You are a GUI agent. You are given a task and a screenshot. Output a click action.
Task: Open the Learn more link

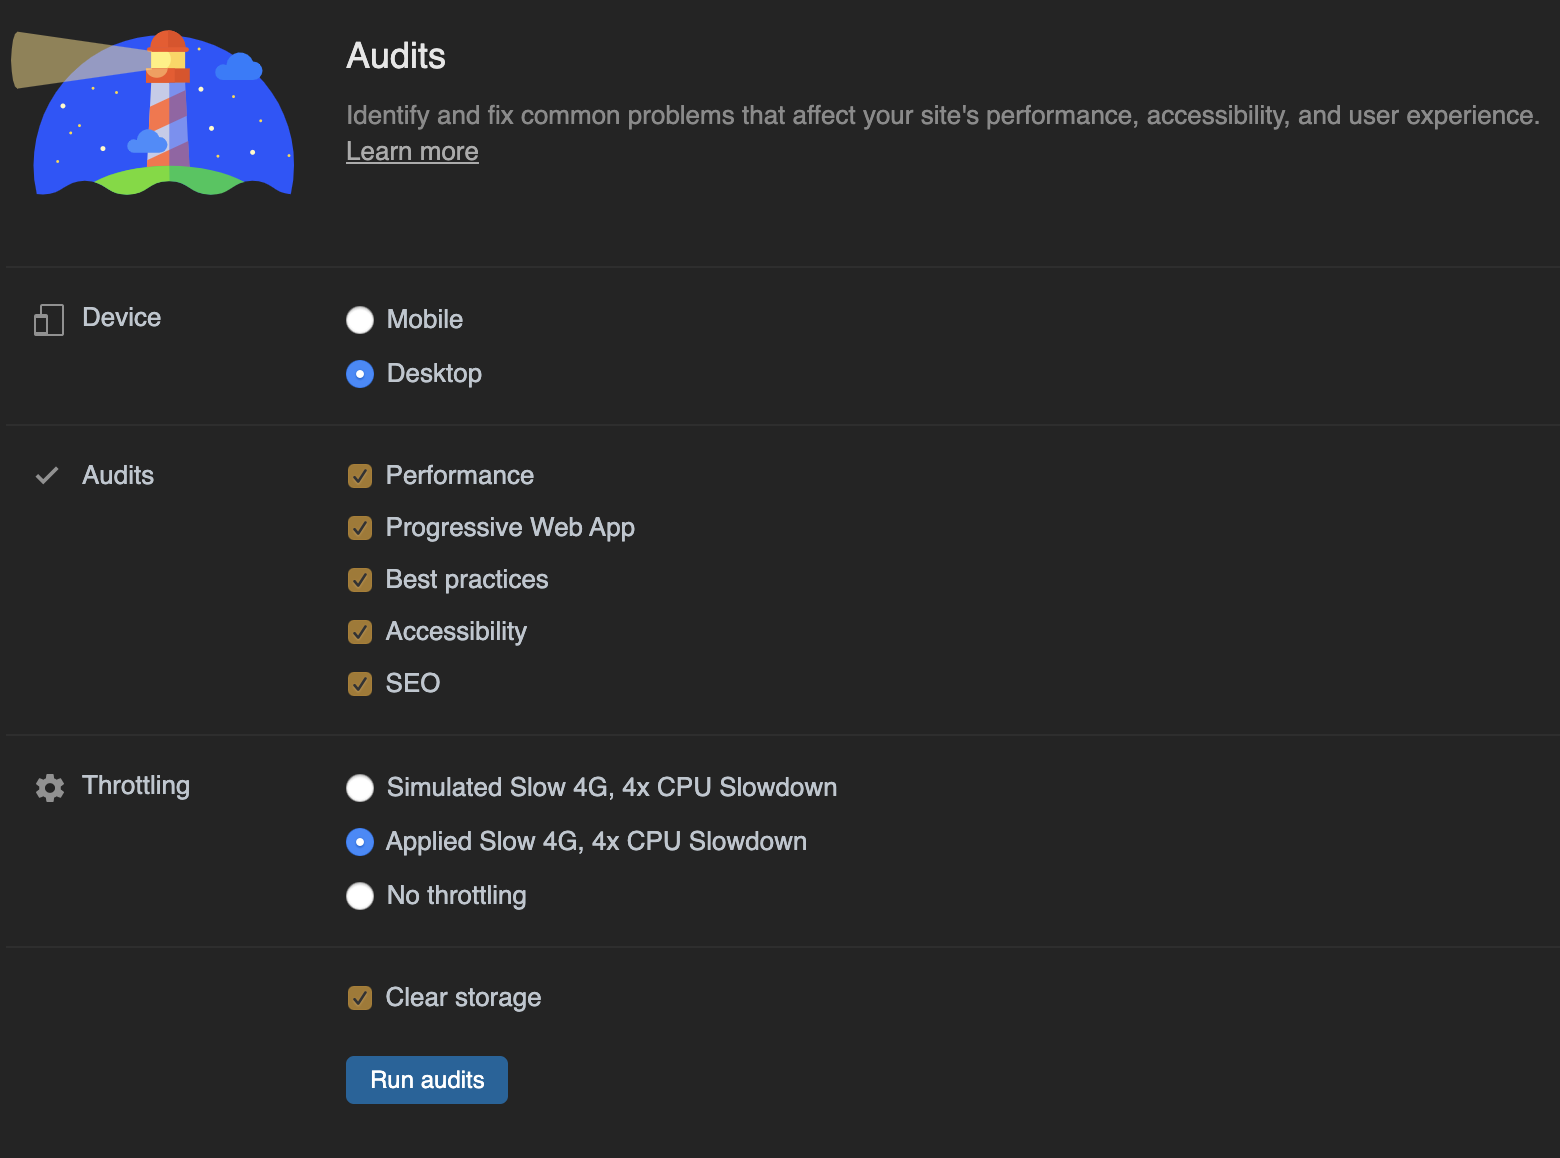412,151
